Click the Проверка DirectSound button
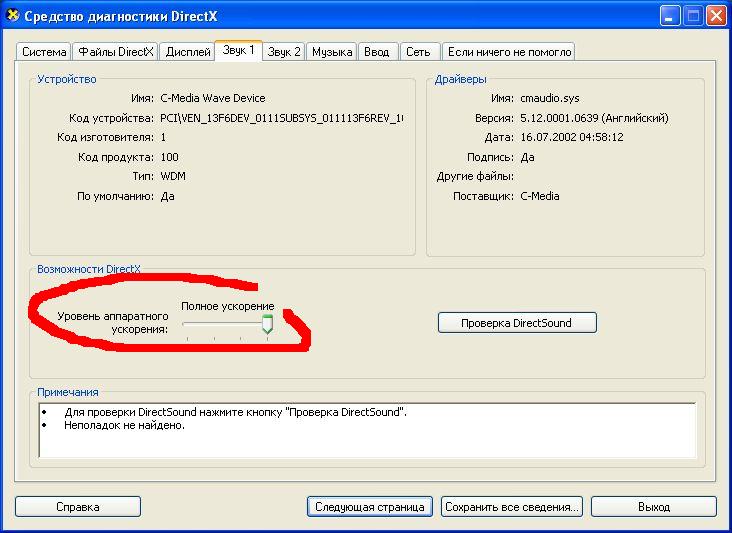The image size is (732, 533). [517, 323]
